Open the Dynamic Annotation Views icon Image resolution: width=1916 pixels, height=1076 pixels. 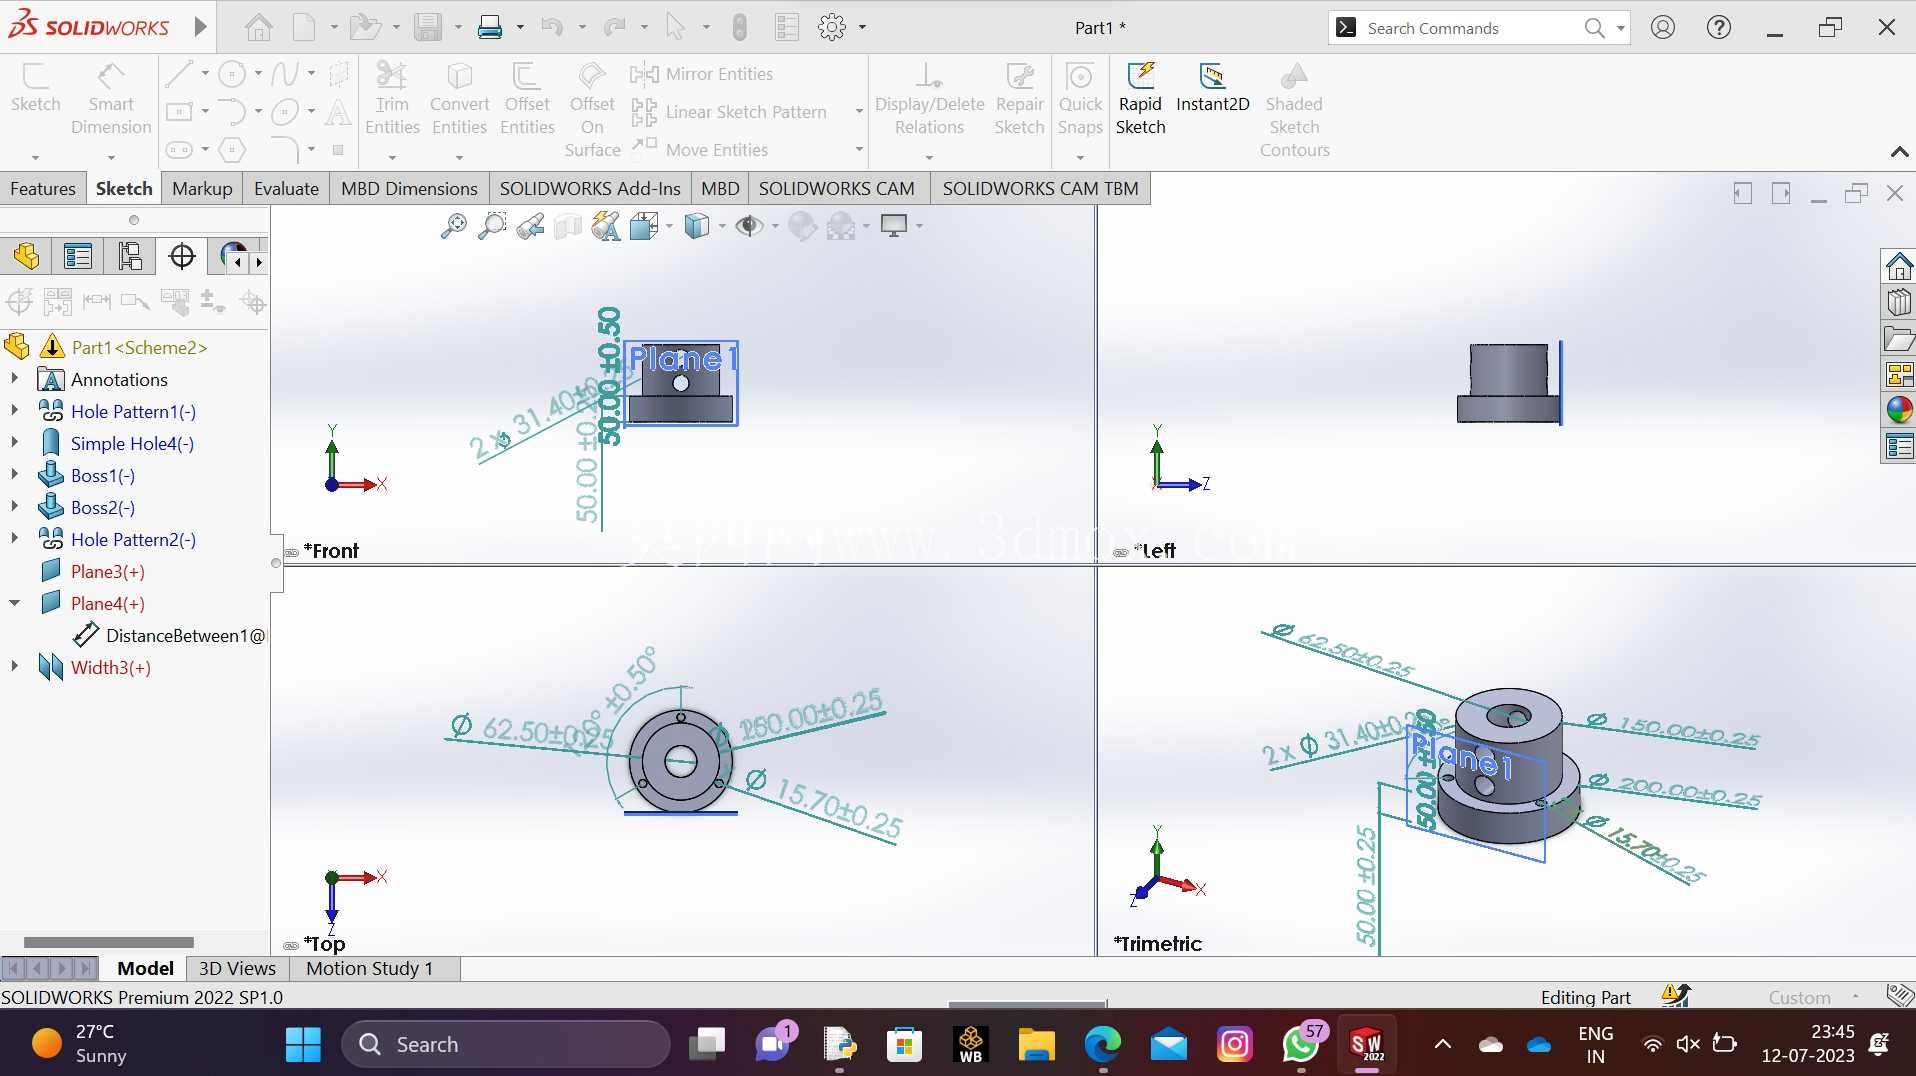click(606, 226)
